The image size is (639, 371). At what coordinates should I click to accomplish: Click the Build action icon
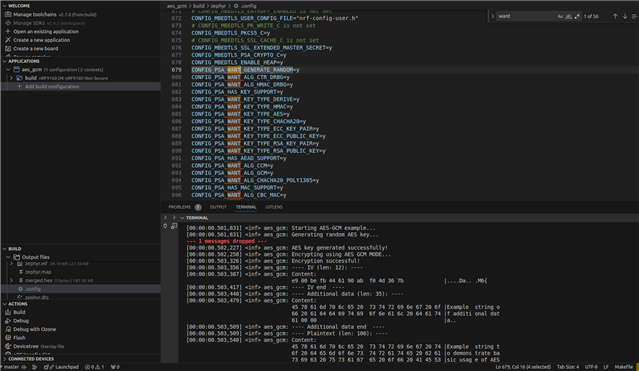[x=8, y=312]
